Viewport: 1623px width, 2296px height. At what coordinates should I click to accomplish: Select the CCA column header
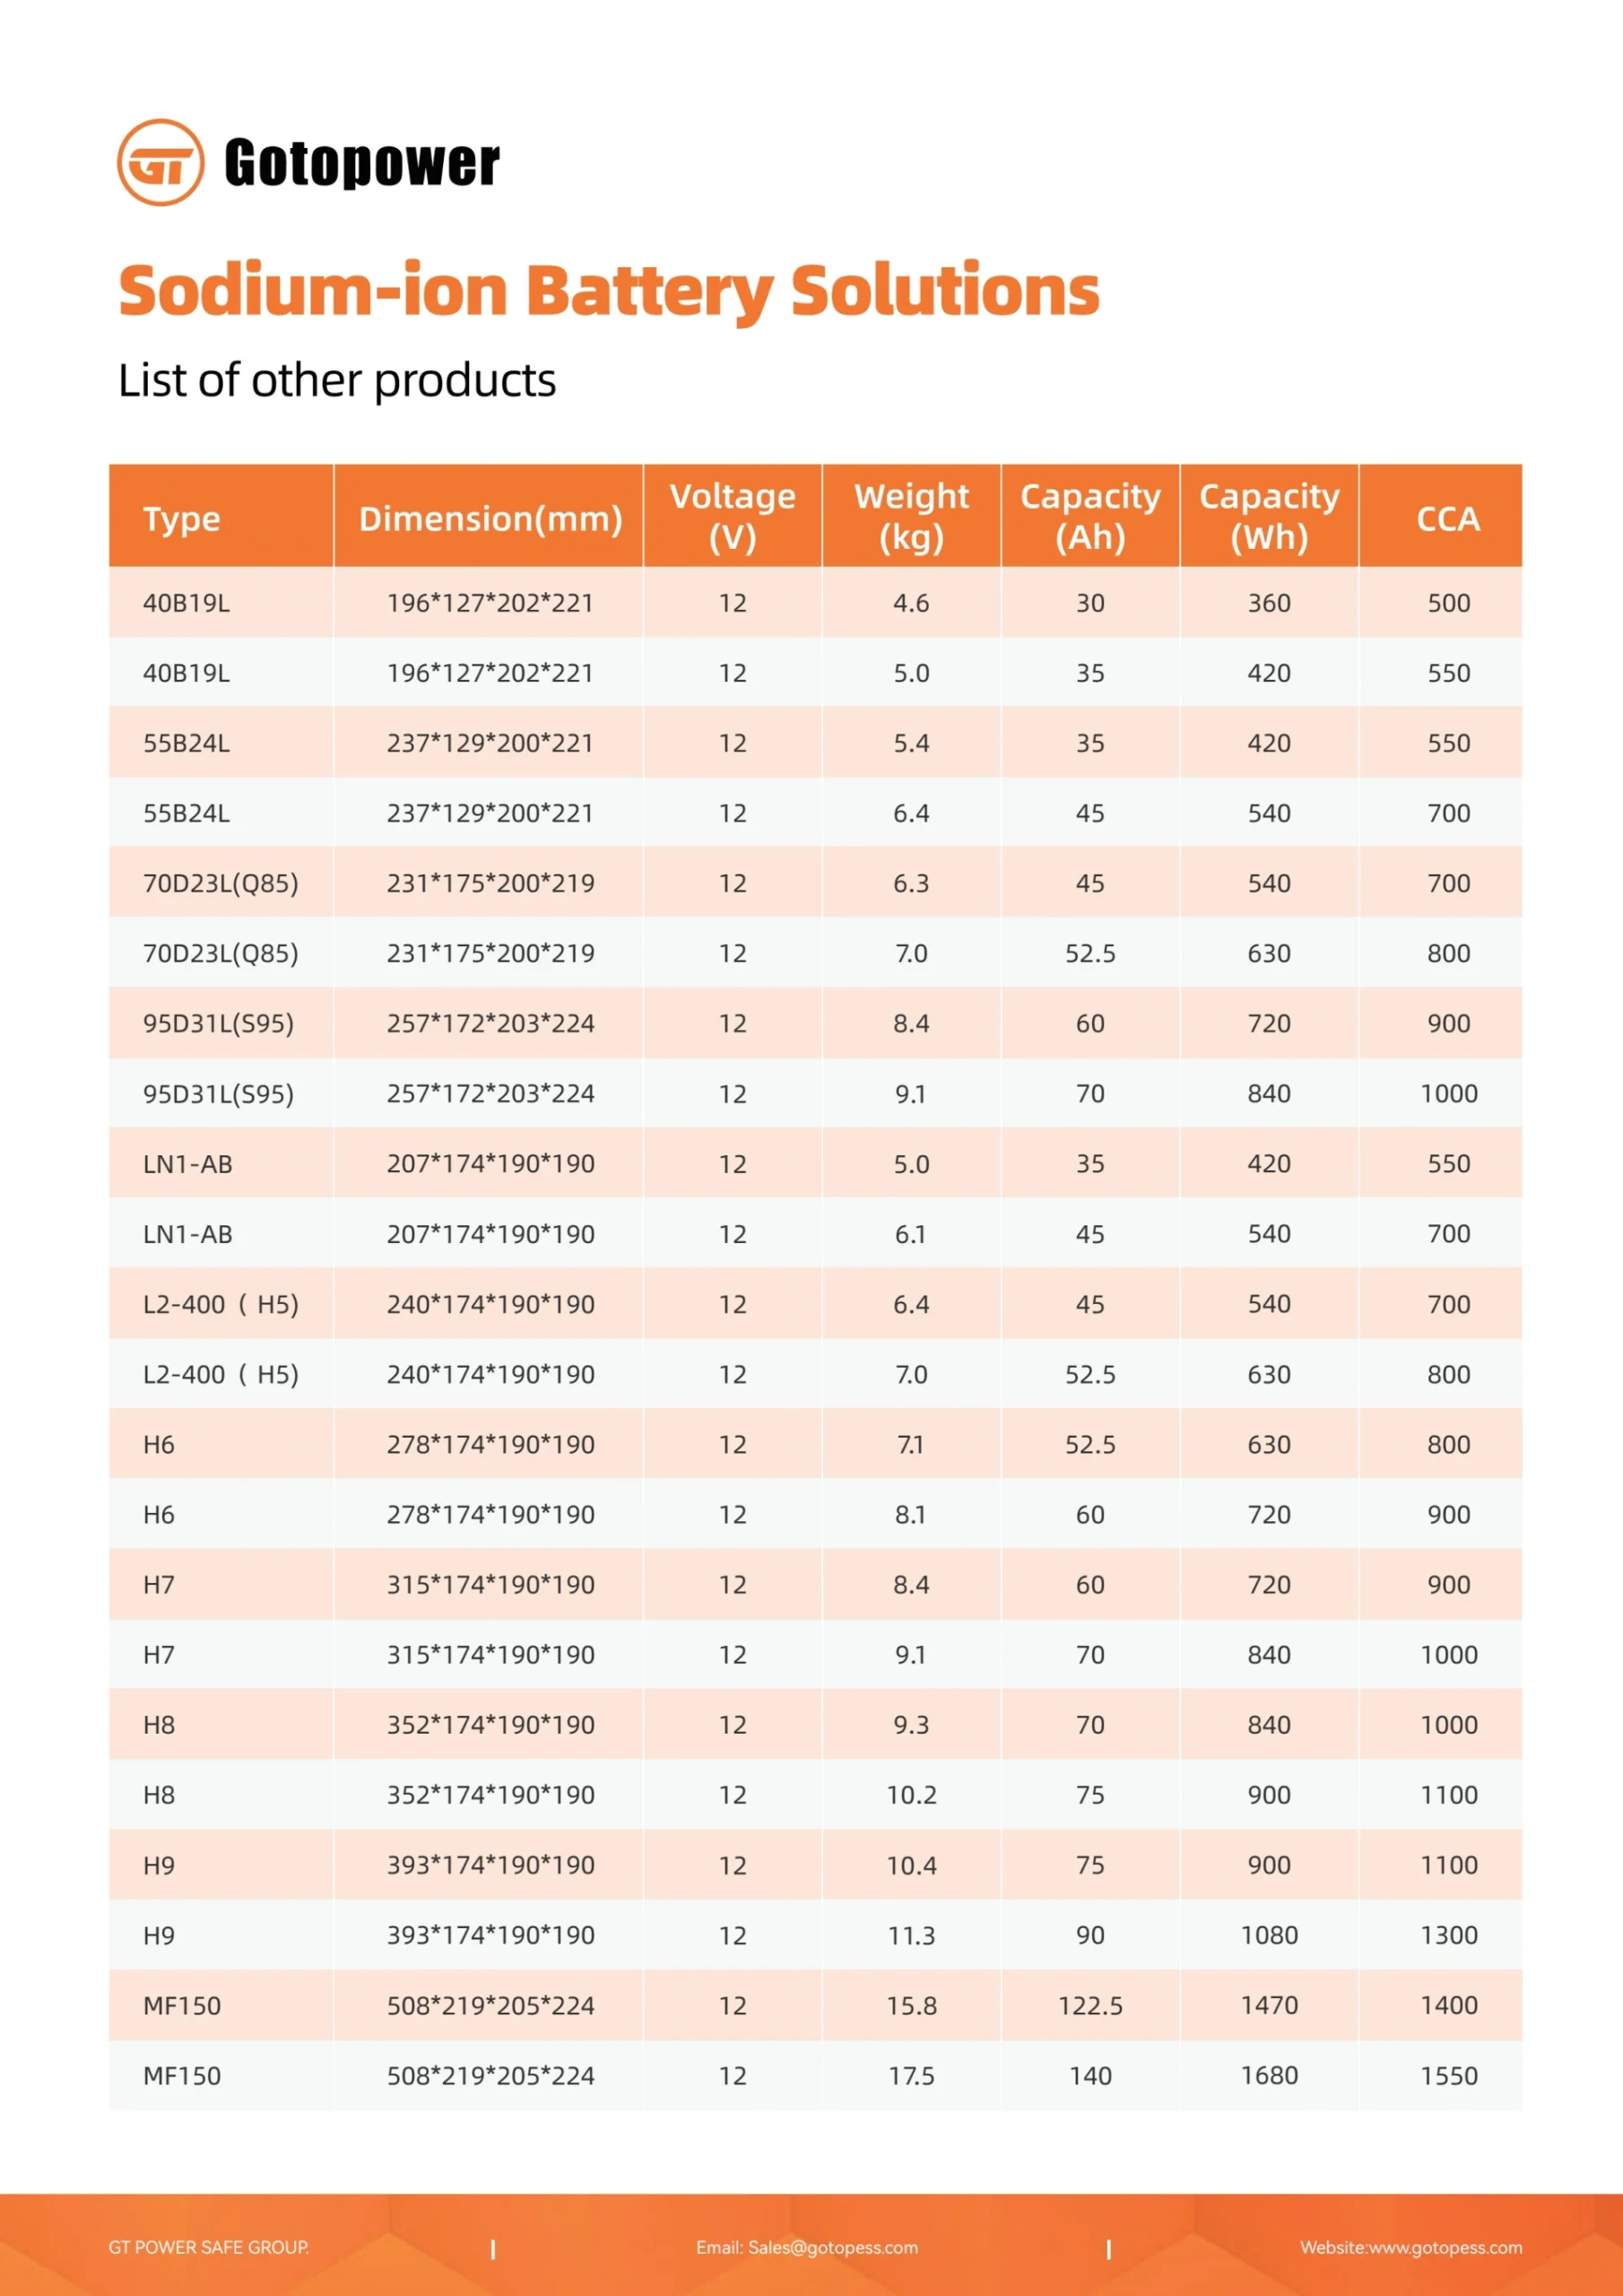(1447, 518)
